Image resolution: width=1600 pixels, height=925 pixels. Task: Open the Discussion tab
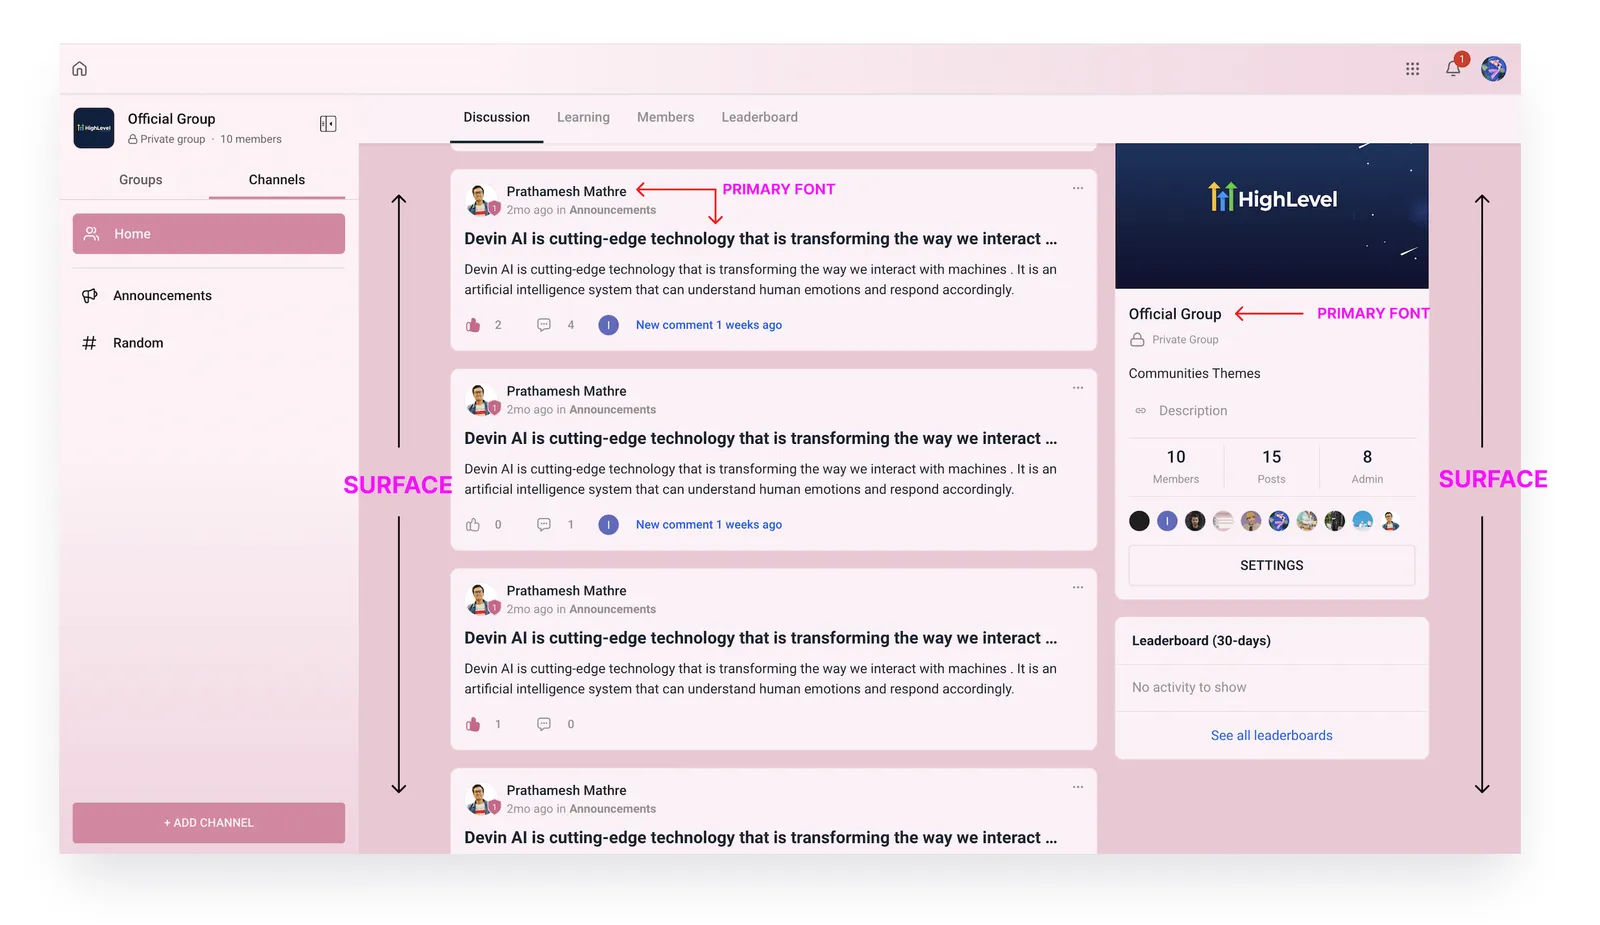tap(497, 117)
